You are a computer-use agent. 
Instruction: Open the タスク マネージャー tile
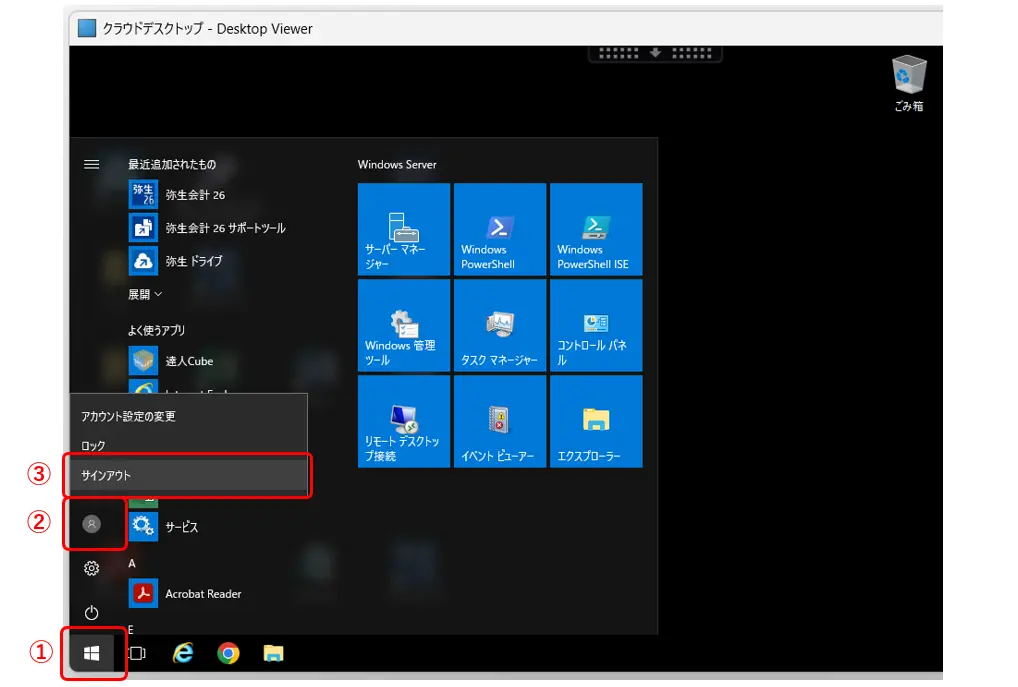click(x=500, y=325)
